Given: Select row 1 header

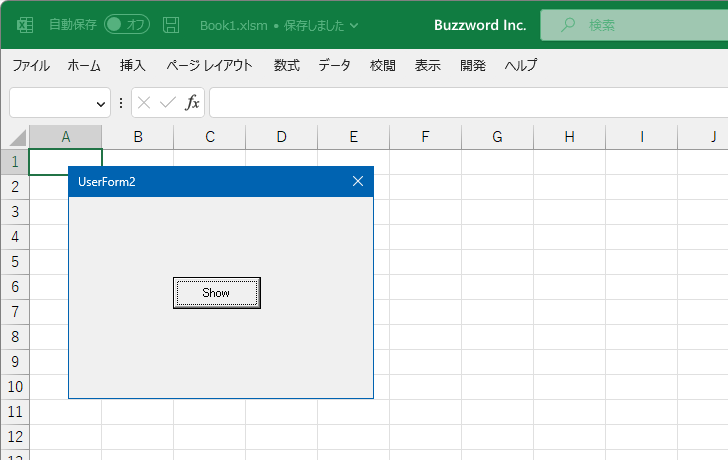Looking at the screenshot, I should 15,162.
